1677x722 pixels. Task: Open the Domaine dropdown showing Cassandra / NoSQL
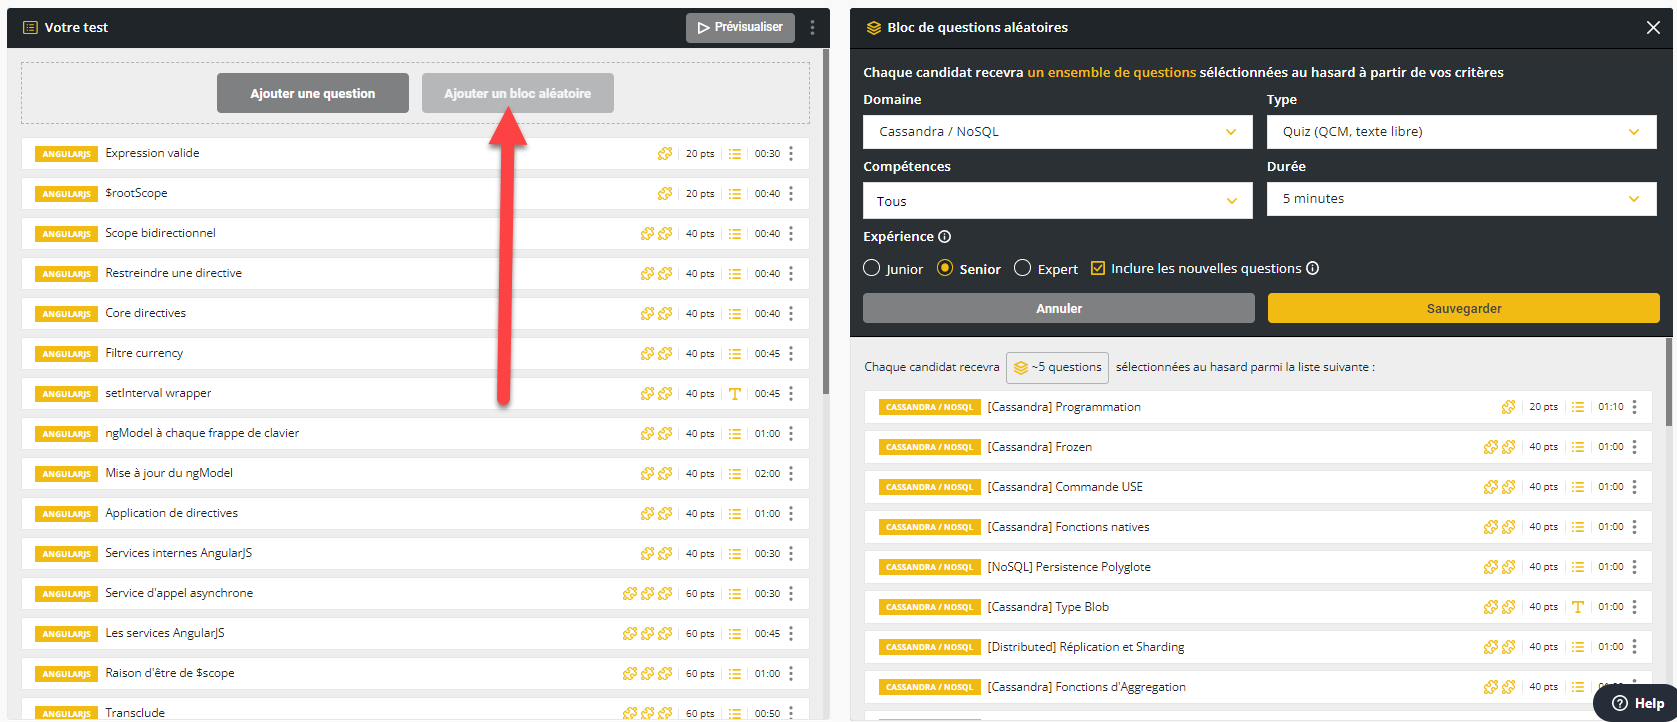(x=1057, y=132)
